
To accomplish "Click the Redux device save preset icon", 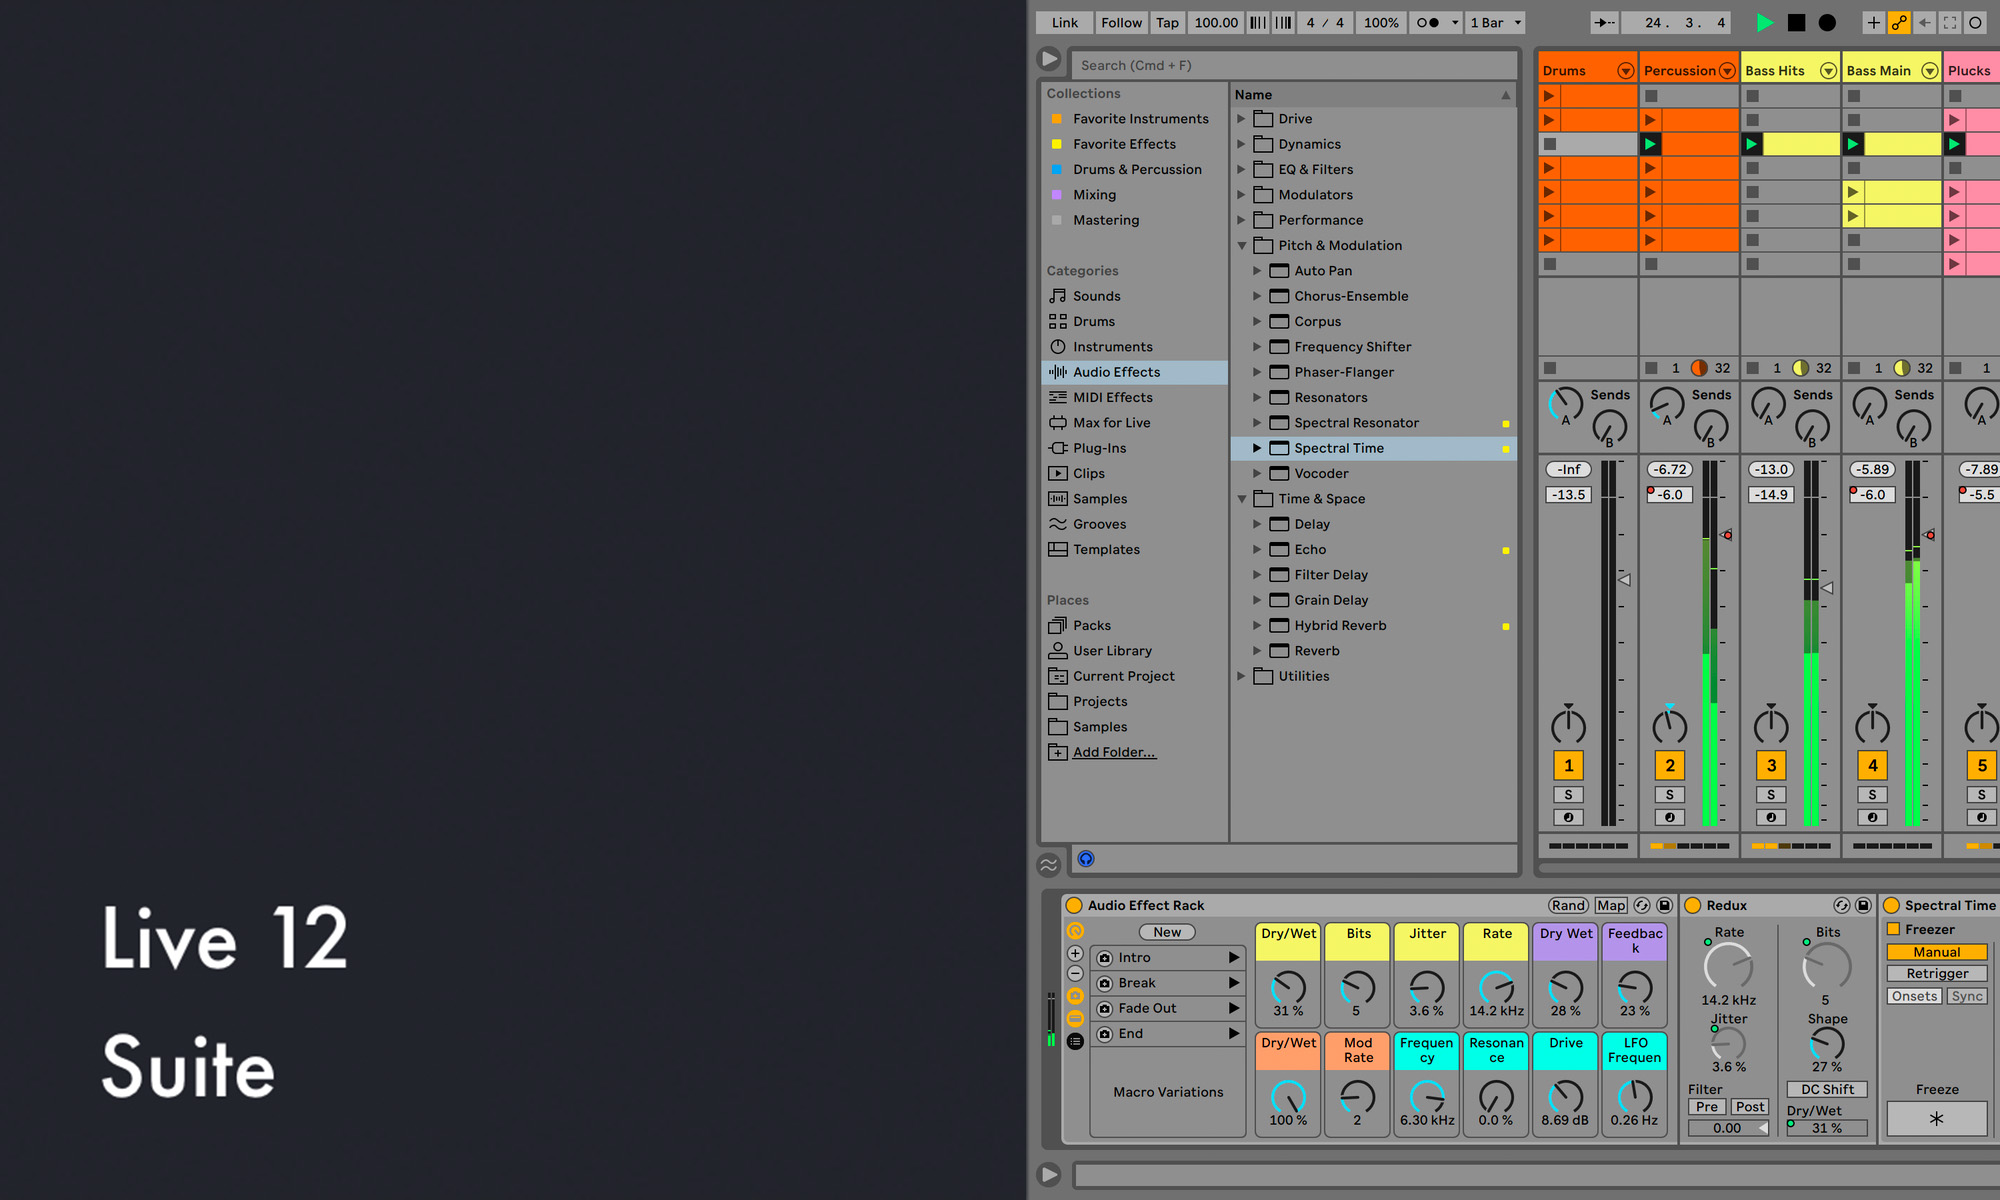I will tap(1863, 905).
